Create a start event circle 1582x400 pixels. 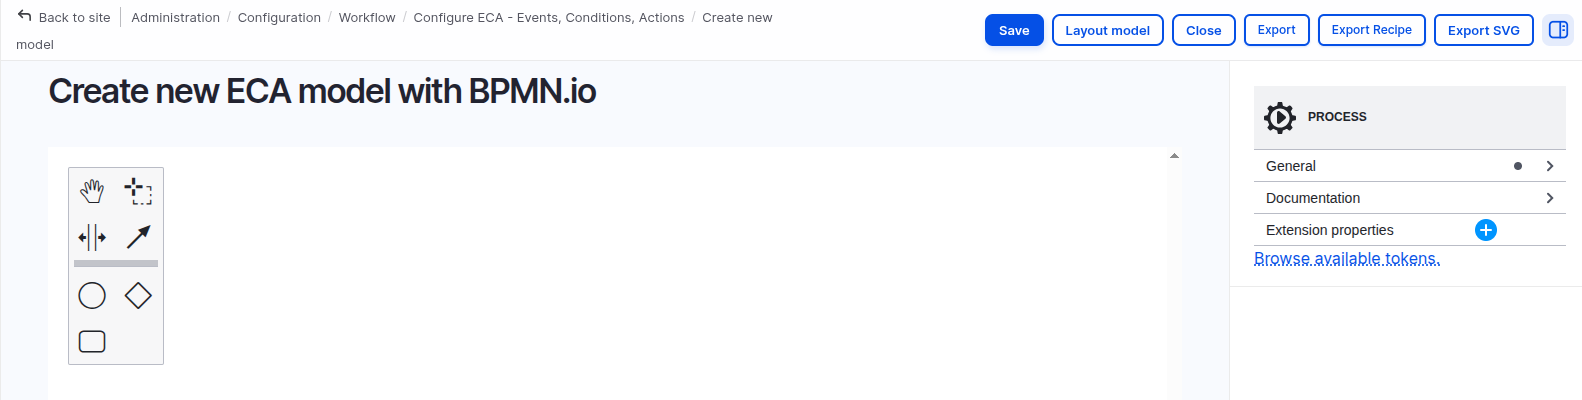coord(92,295)
